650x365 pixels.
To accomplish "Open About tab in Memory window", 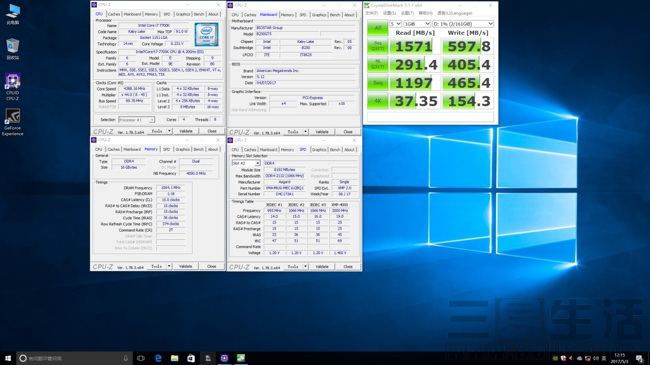I will coord(213,149).
